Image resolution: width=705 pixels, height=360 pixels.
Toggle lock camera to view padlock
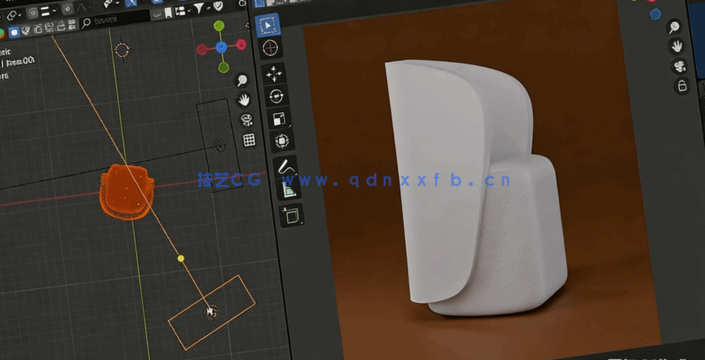click(x=682, y=85)
